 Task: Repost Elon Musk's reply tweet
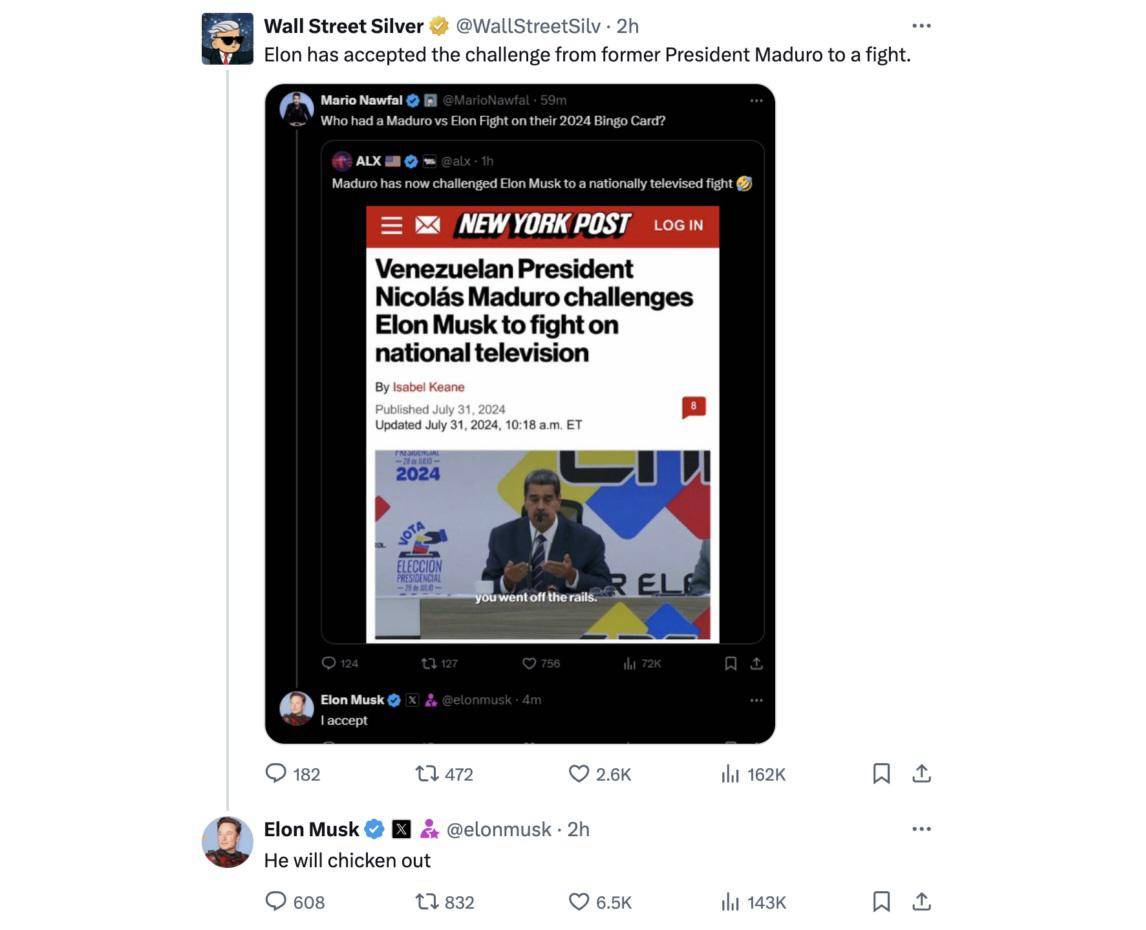click(x=427, y=902)
